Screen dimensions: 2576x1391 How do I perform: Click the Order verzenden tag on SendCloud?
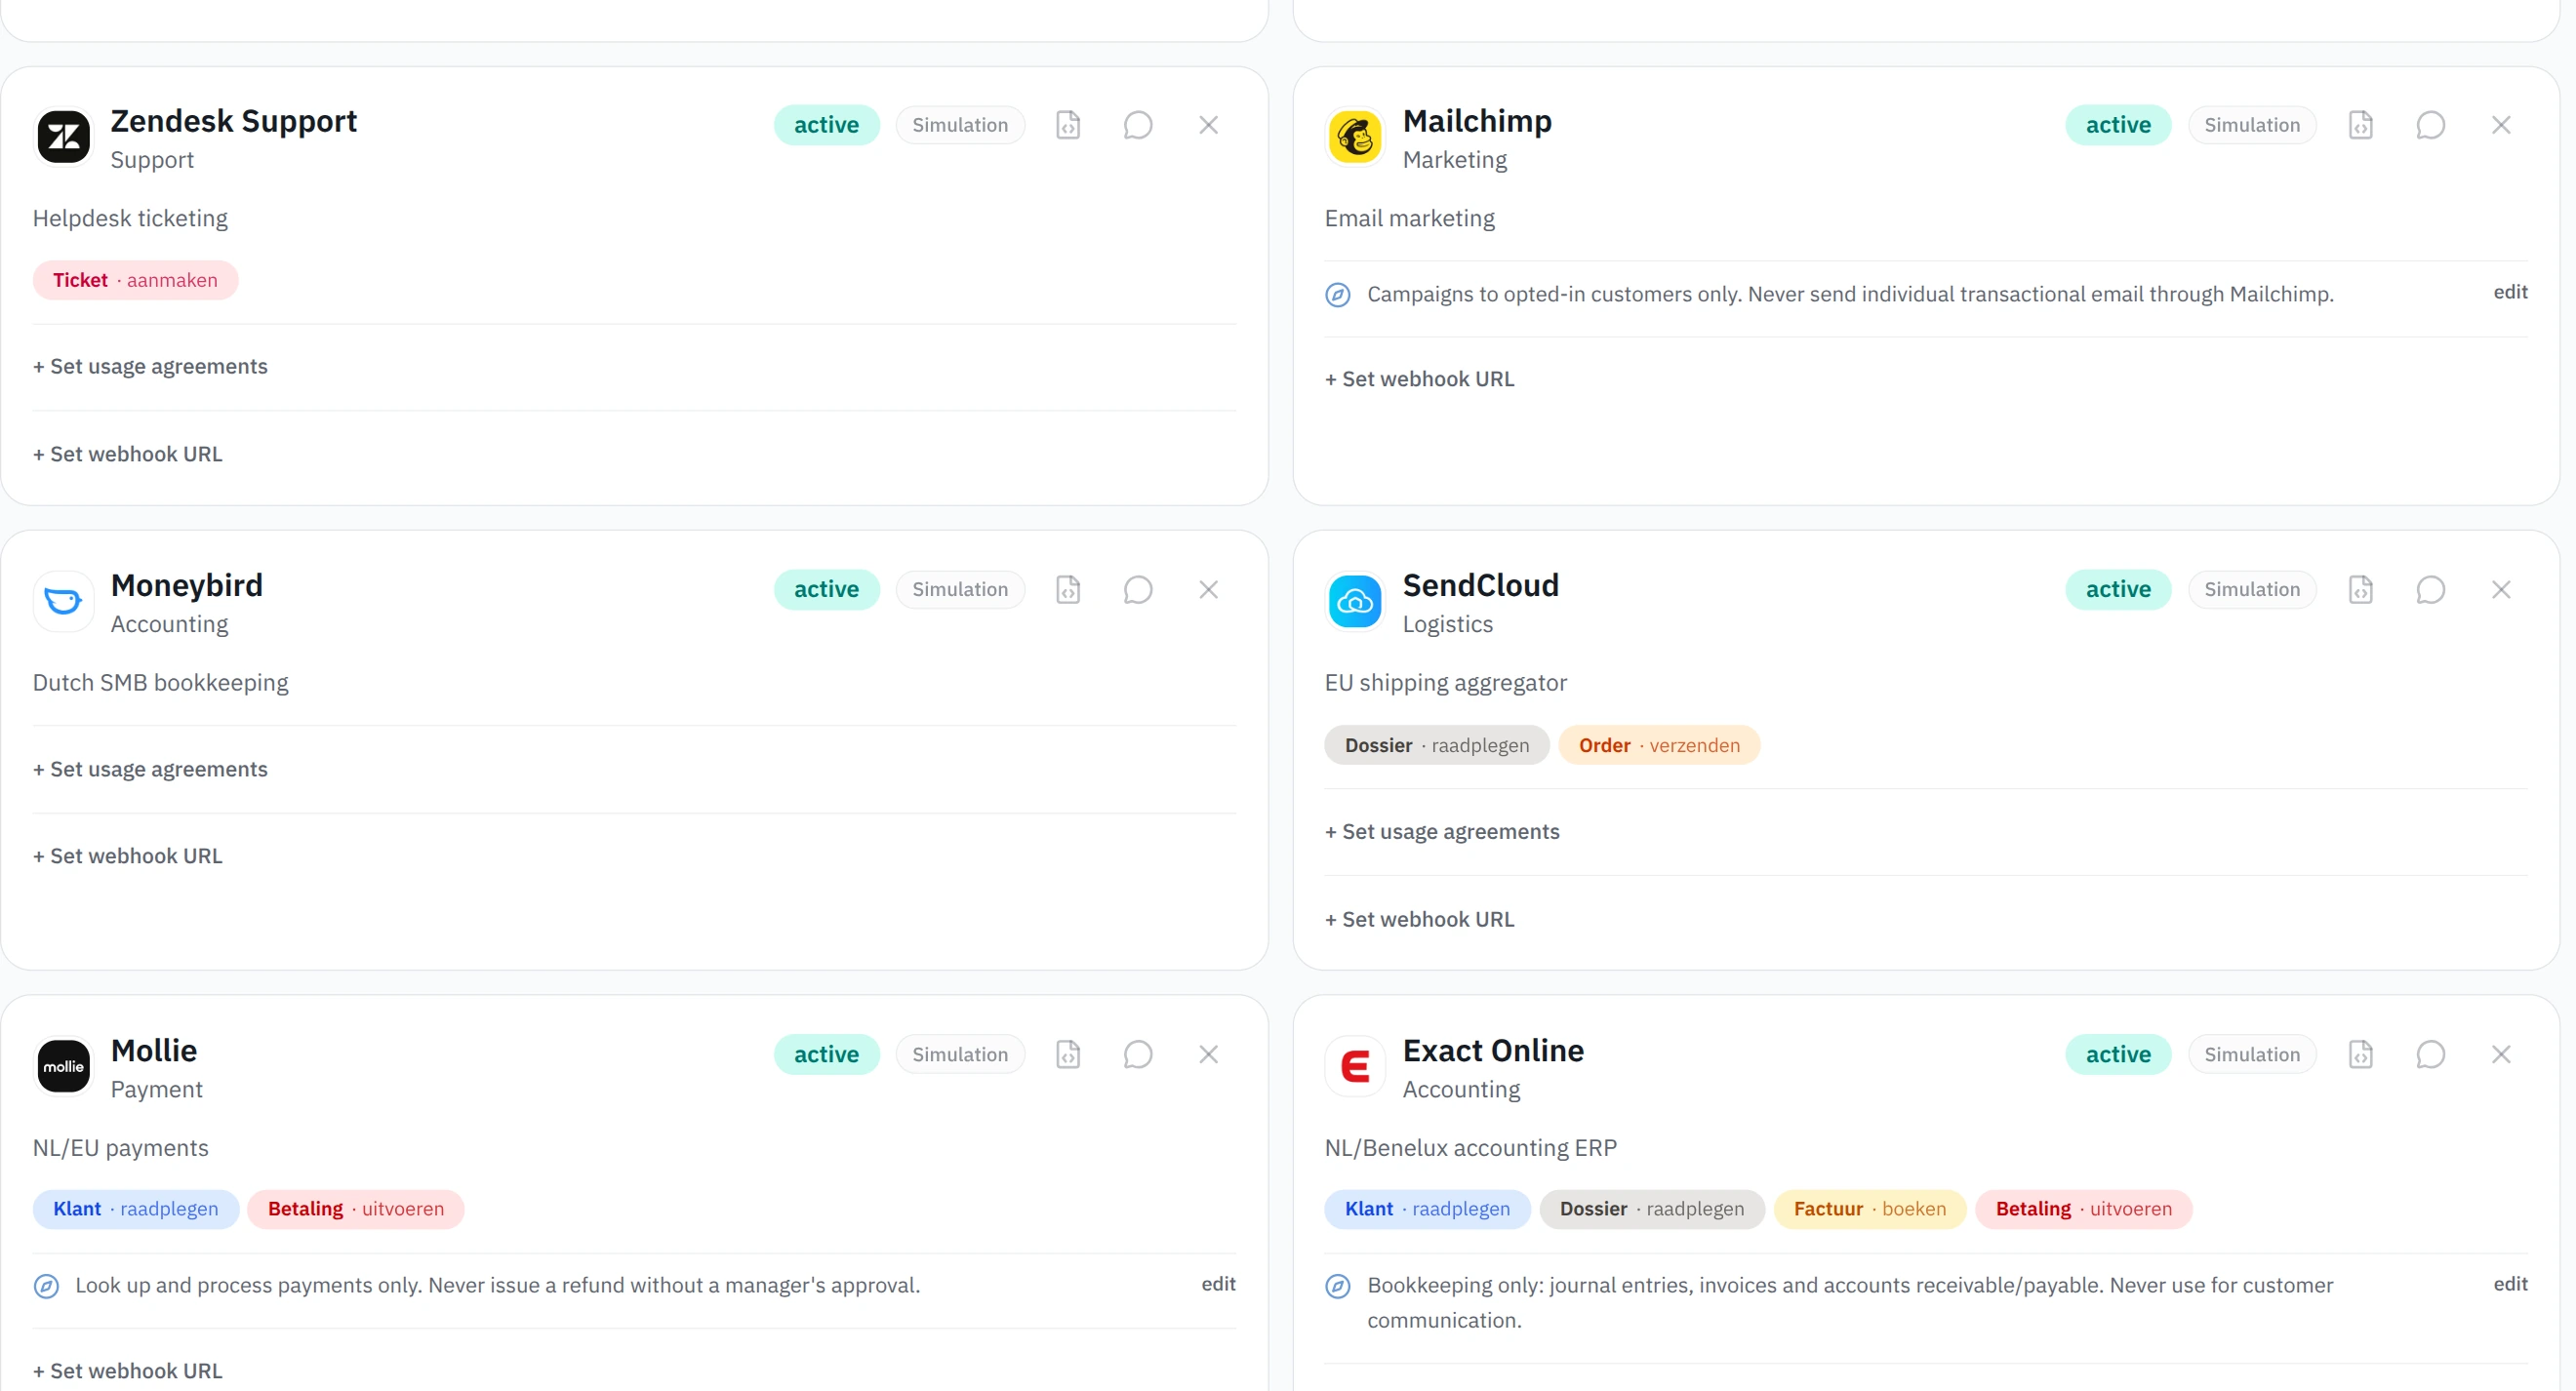pyautogui.click(x=1659, y=745)
